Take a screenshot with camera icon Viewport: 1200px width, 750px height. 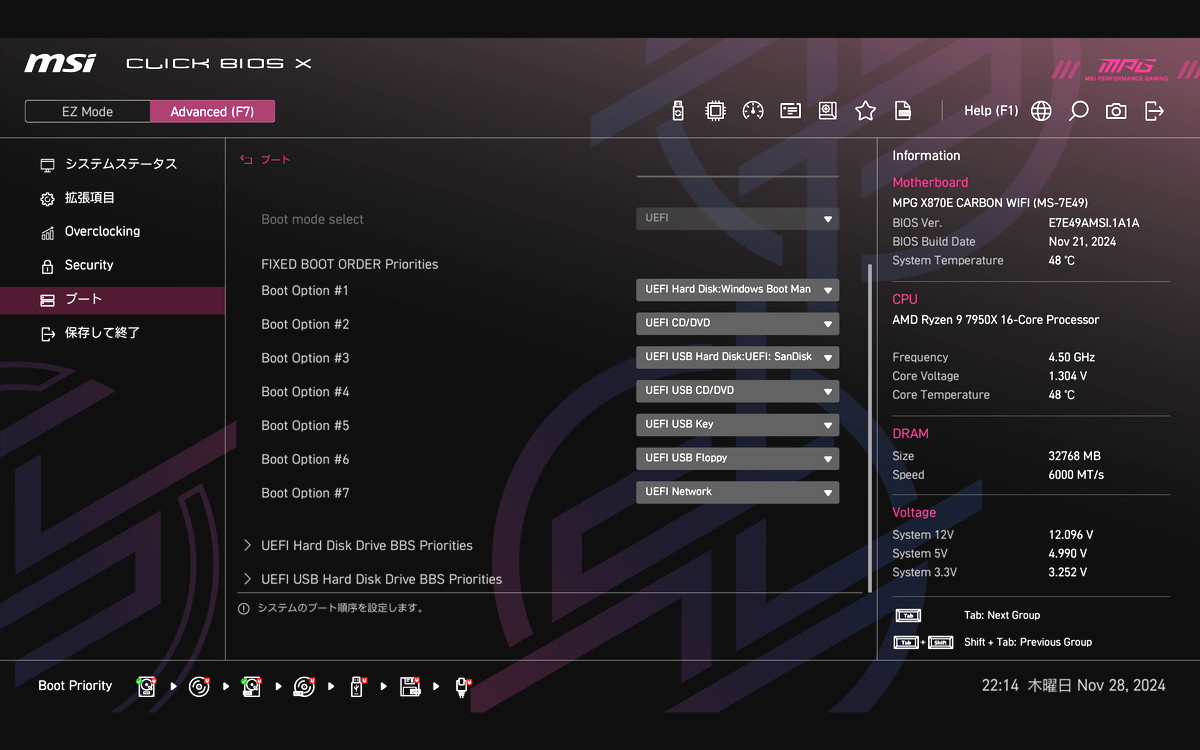pos(1116,111)
